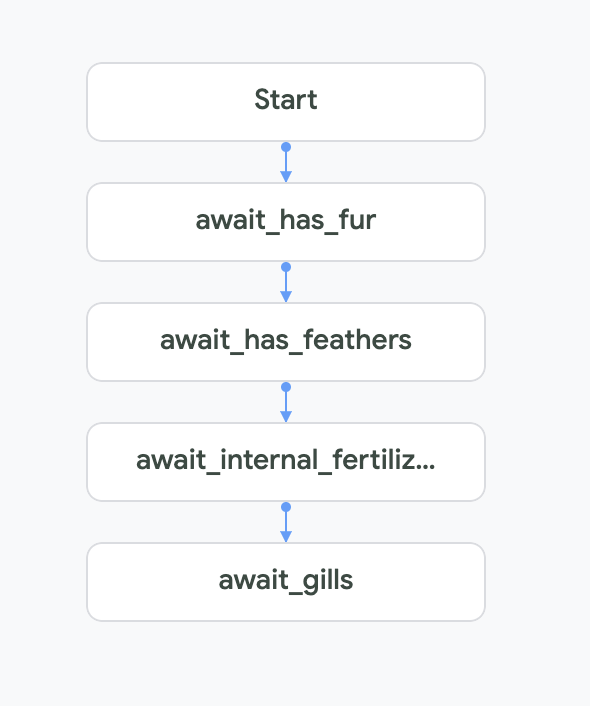Click the empty canvas above the Start node
The height and width of the screenshot is (706, 590).
[x=286, y=31]
